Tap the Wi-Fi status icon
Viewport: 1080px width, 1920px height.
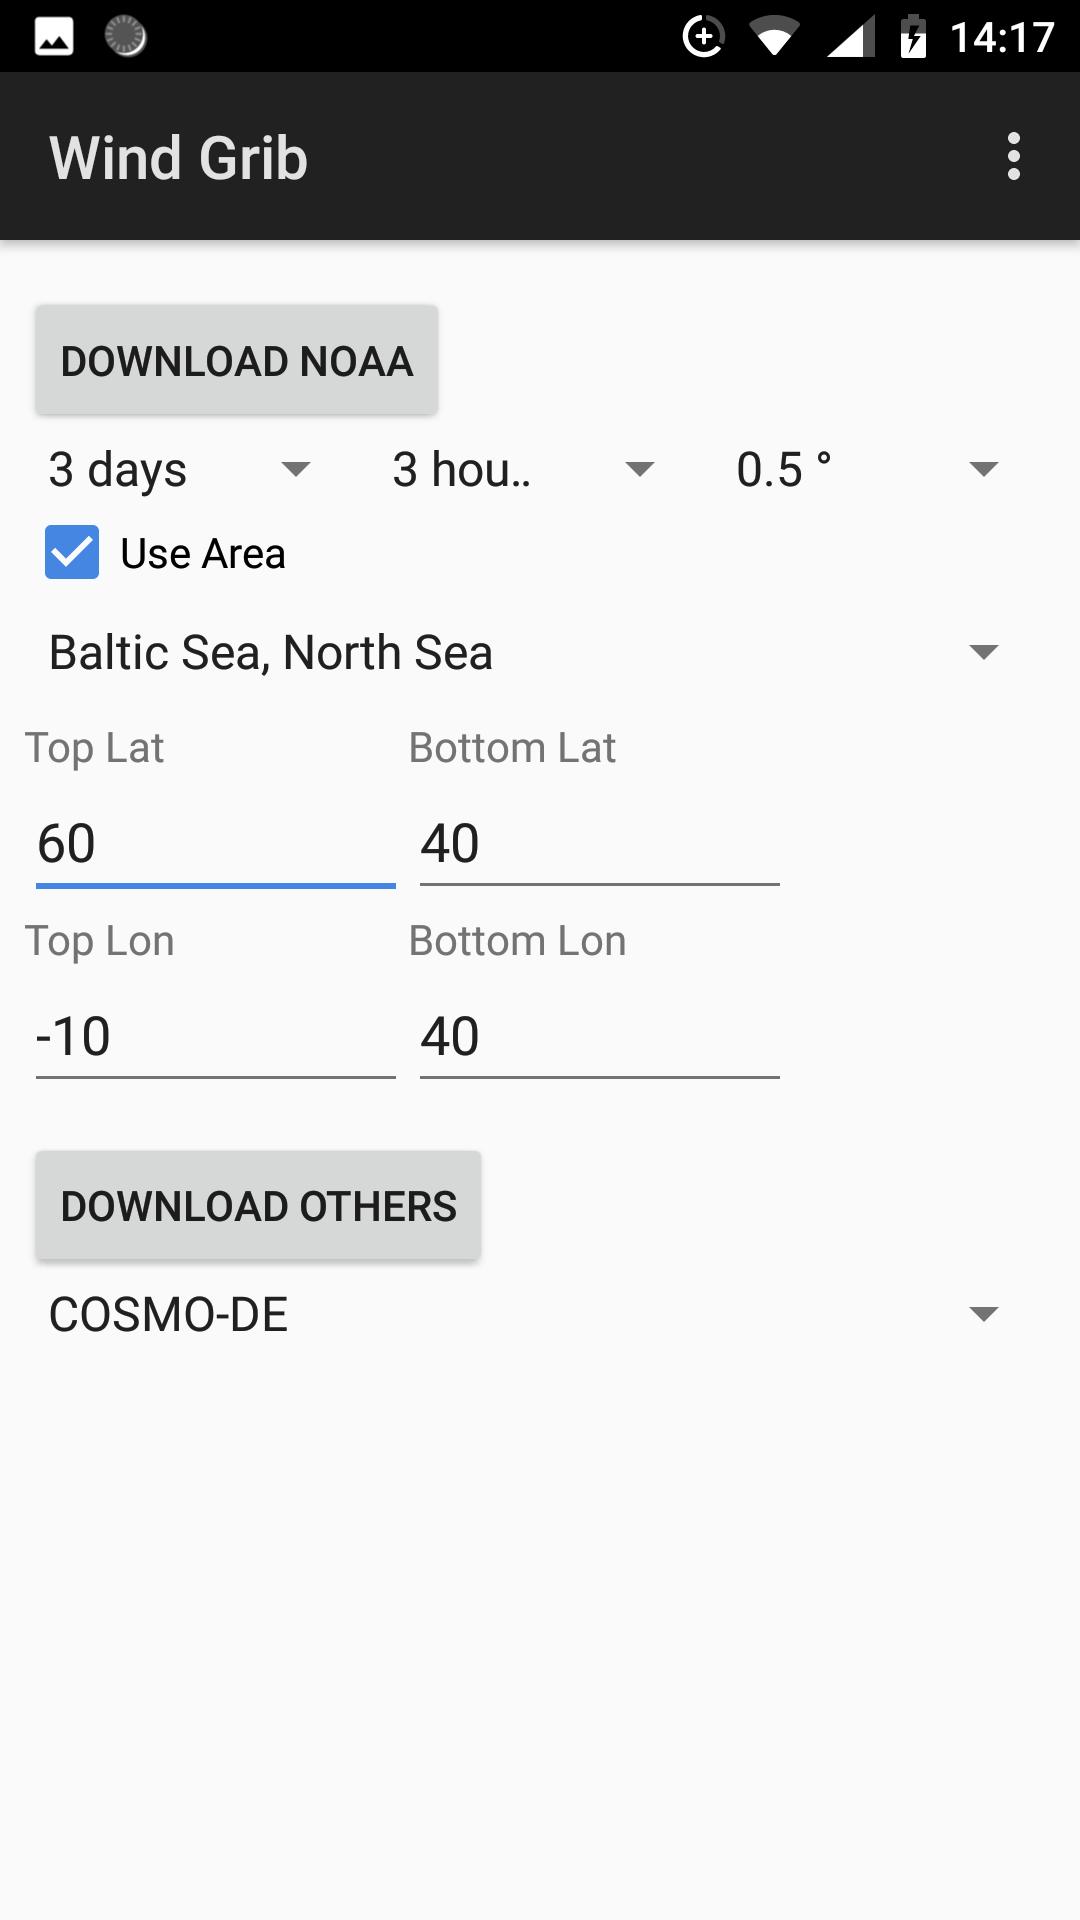click(773, 38)
